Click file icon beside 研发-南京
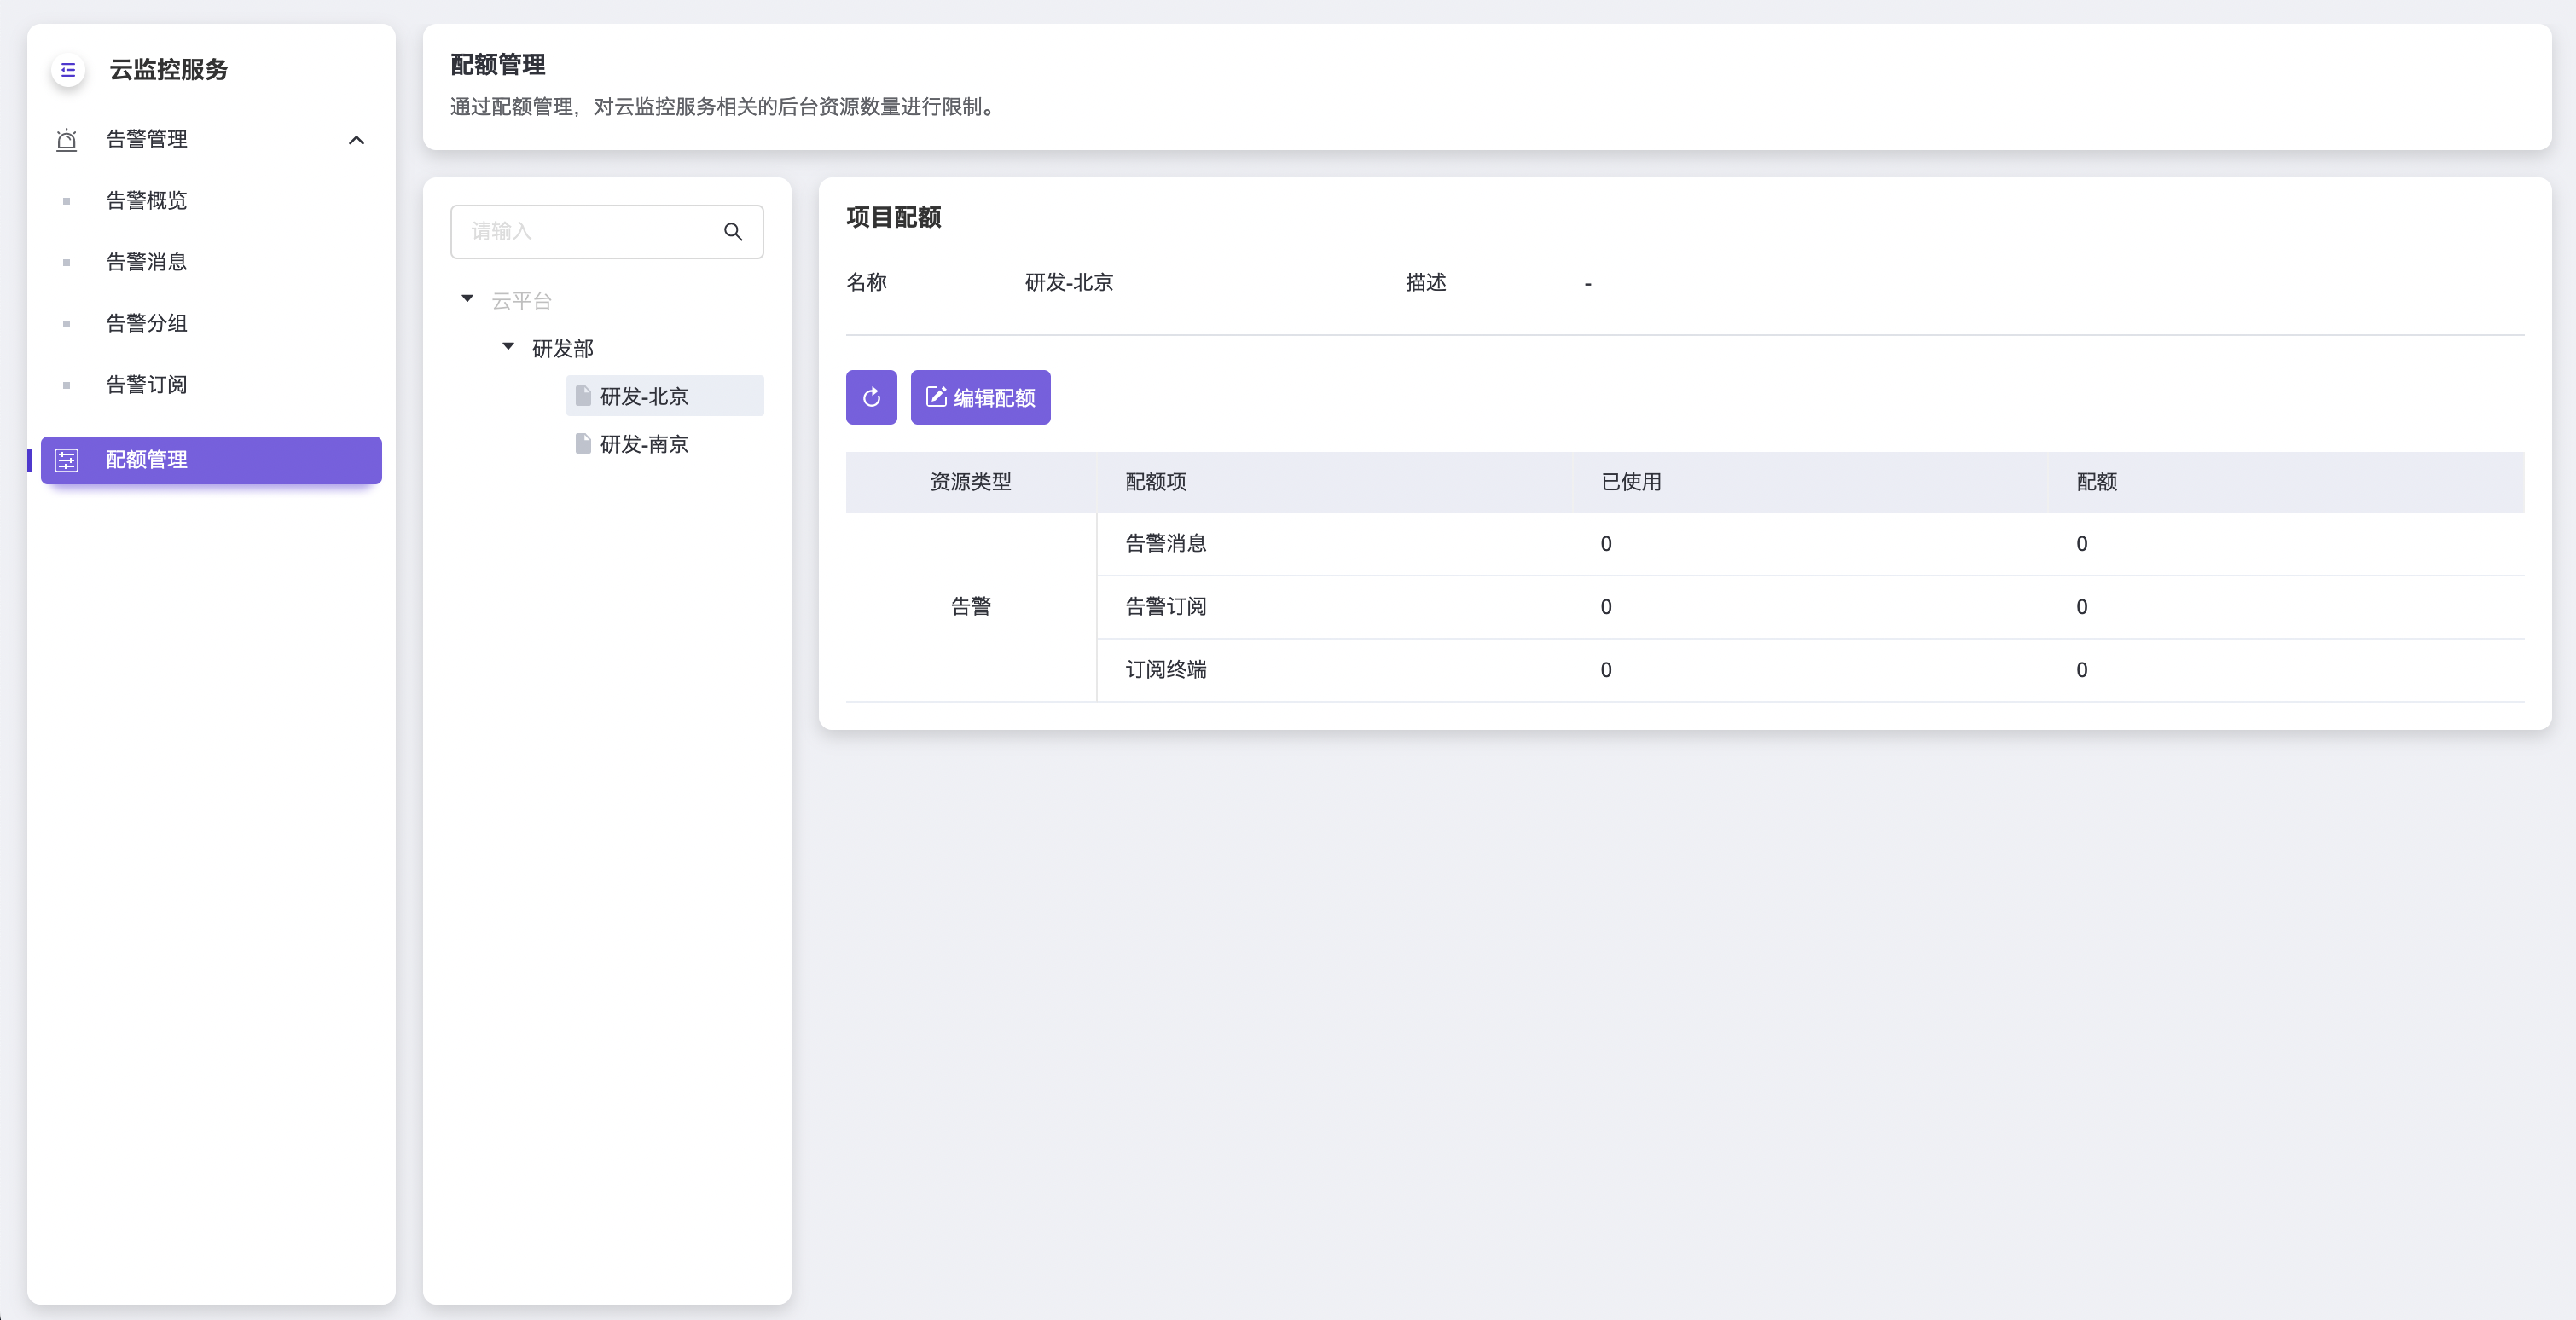This screenshot has height=1320, width=2576. coord(583,444)
